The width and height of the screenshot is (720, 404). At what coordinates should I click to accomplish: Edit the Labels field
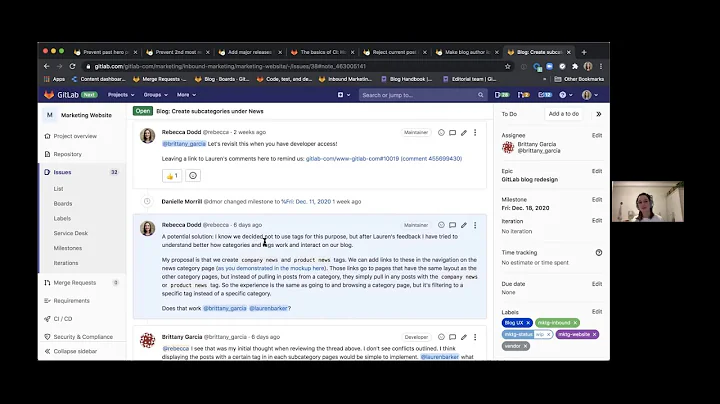click(596, 312)
